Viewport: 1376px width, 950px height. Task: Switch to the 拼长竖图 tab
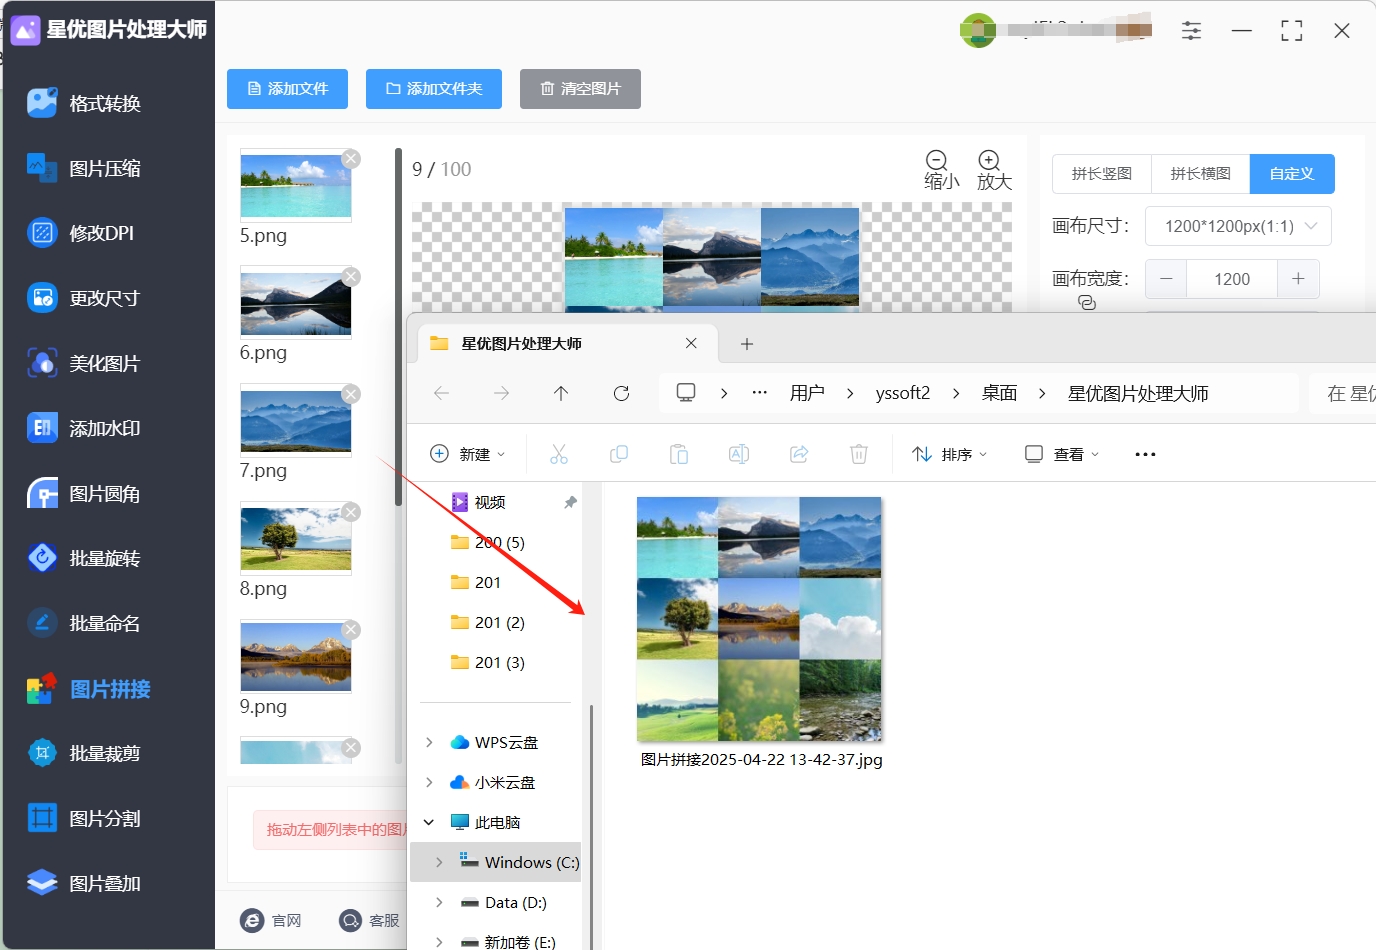coord(1102,174)
